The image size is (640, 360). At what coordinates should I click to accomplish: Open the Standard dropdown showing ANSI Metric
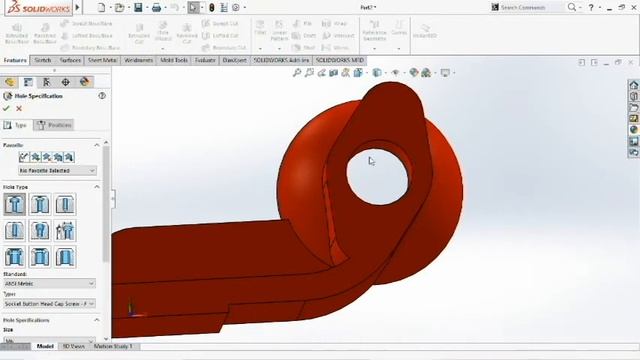pos(49,283)
